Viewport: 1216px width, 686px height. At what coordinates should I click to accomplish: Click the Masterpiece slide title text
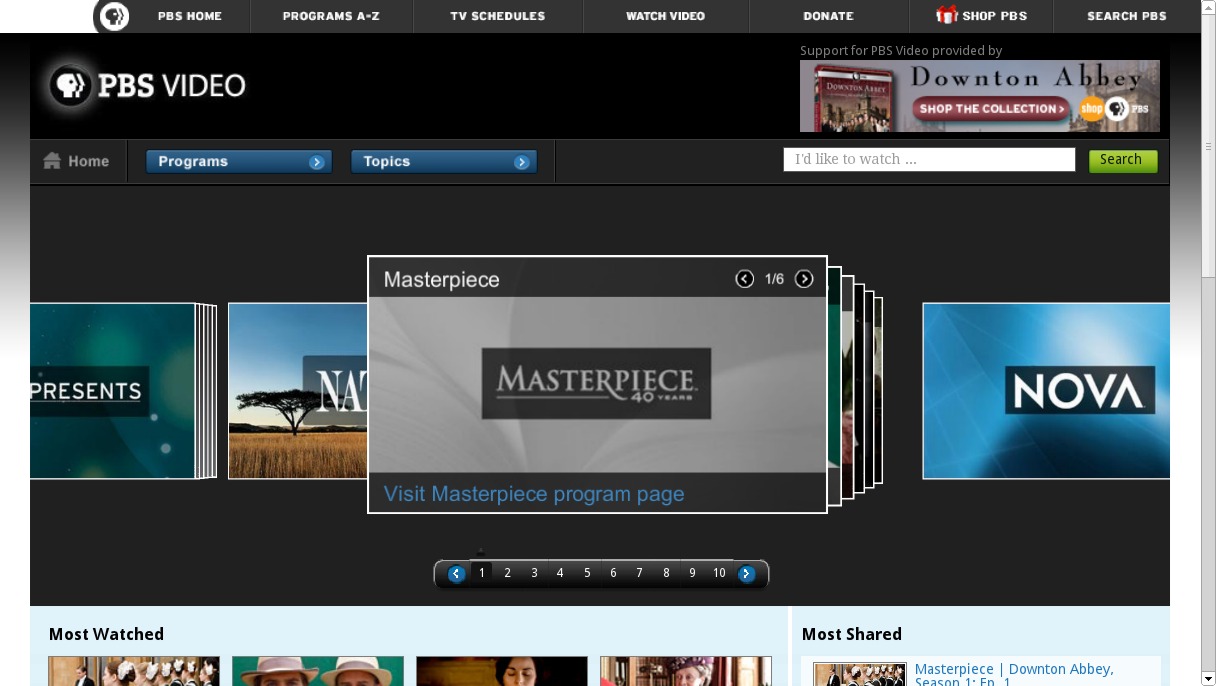pyautogui.click(x=441, y=280)
